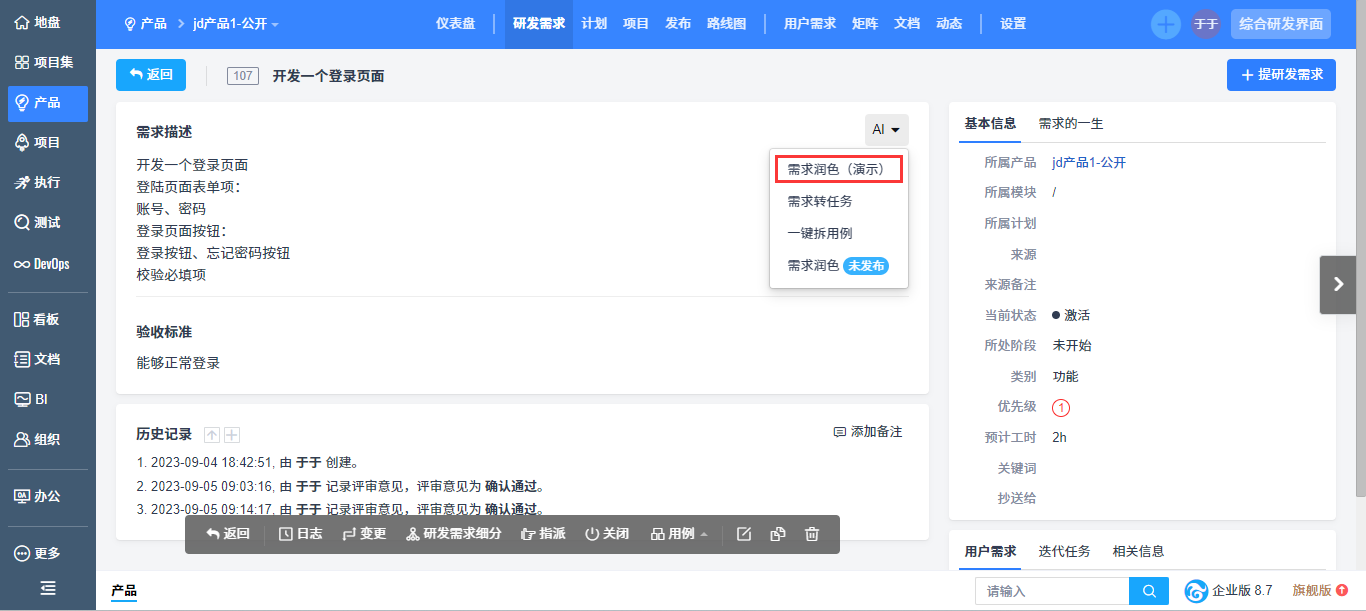Collapse the left sidebar menu
Viewport: 1366px width, 611px height.
[x=48, y=588]
